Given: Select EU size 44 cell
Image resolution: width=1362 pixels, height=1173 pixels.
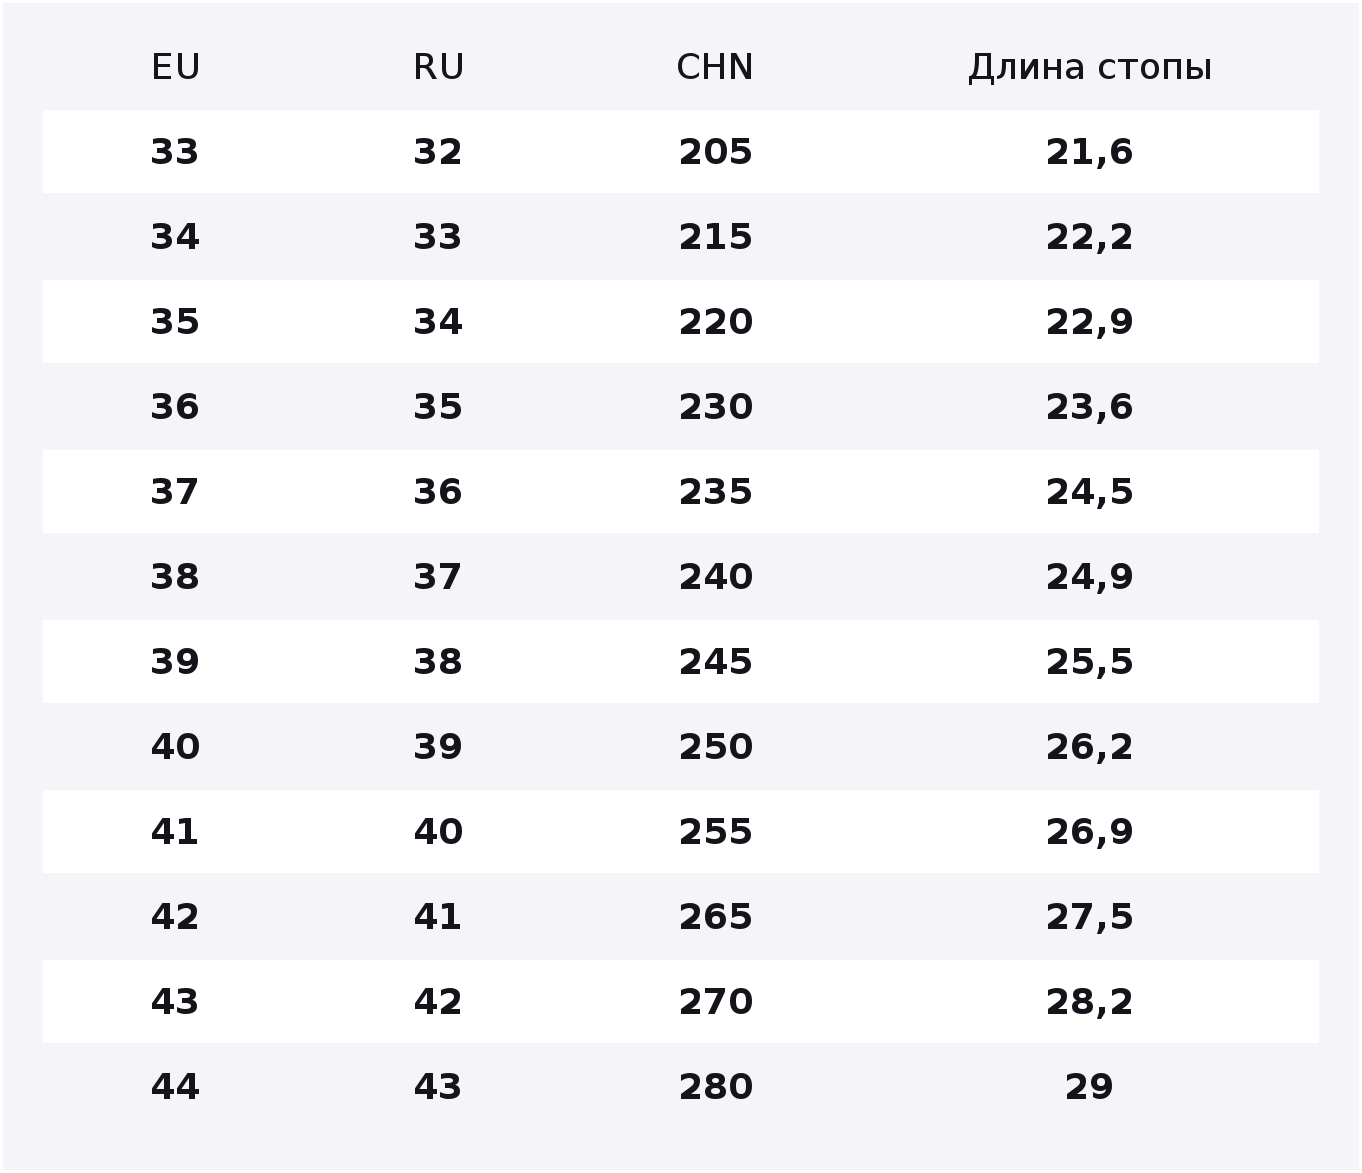Looking at the screenshot, I should point(175,1087).
